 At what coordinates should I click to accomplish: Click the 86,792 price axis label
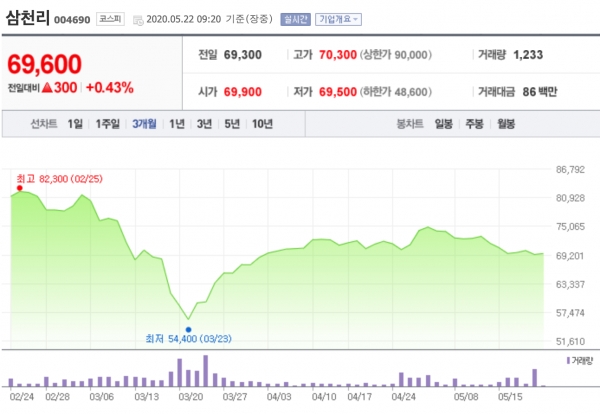pyautogui.click(x=570, y=170)
